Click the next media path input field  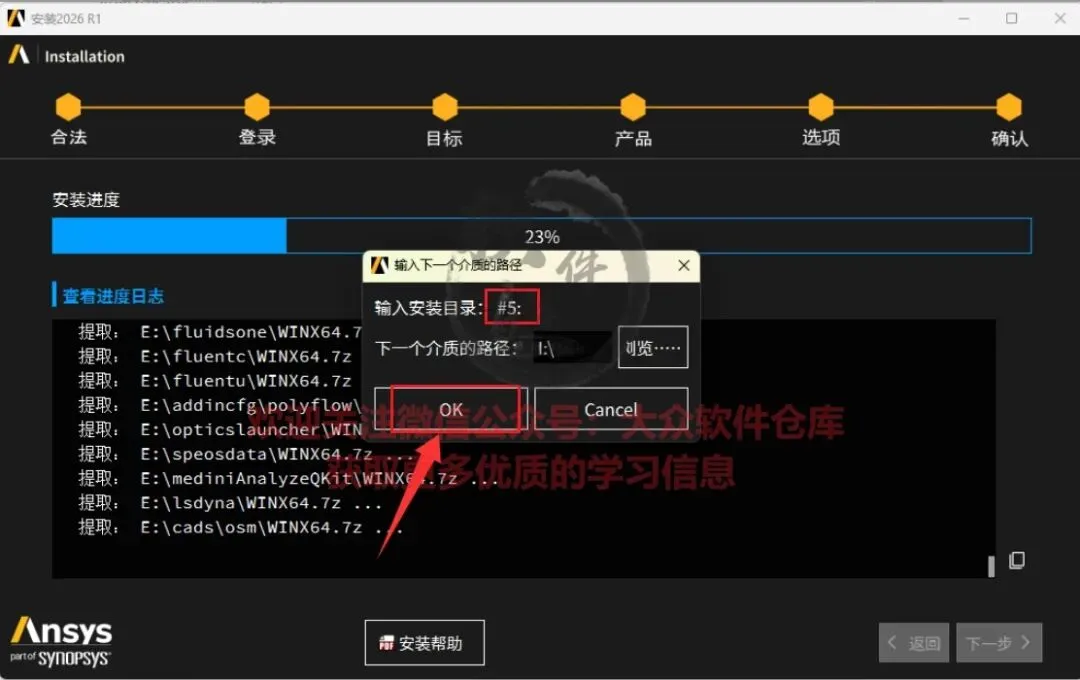[572, 348]
